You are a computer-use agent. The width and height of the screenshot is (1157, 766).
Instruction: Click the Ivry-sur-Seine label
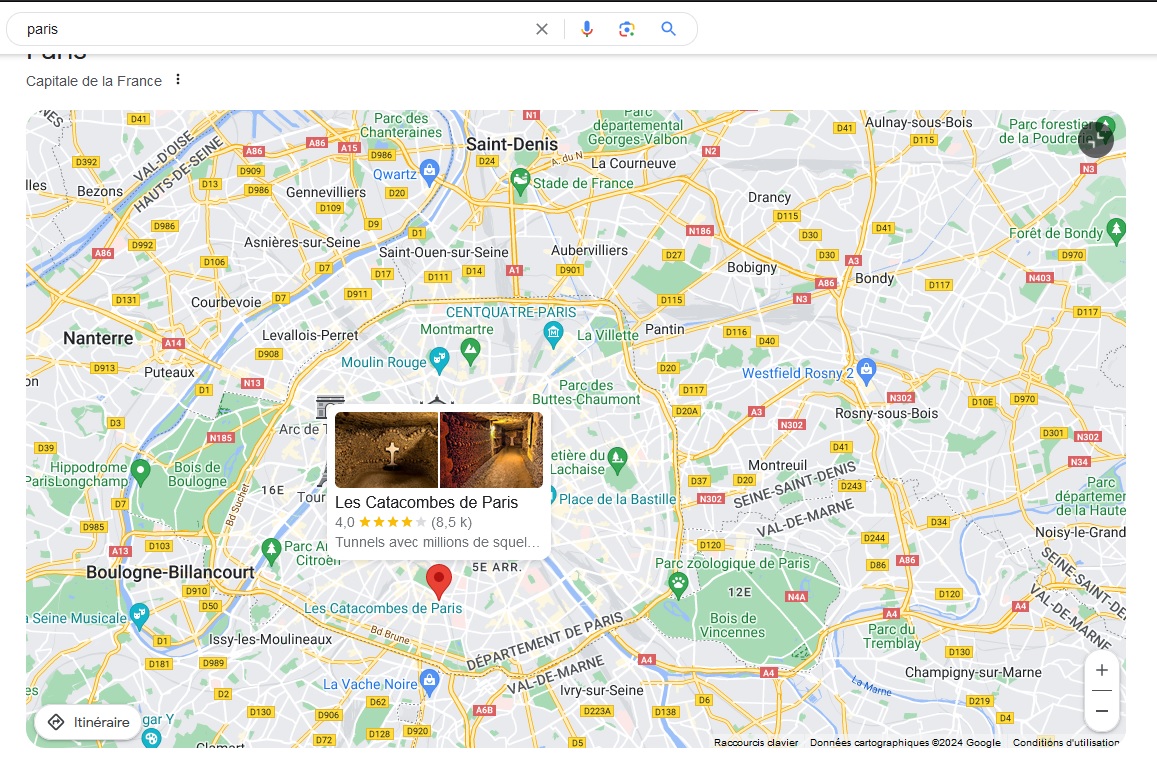pyautogui.click(x=601, y=690)
